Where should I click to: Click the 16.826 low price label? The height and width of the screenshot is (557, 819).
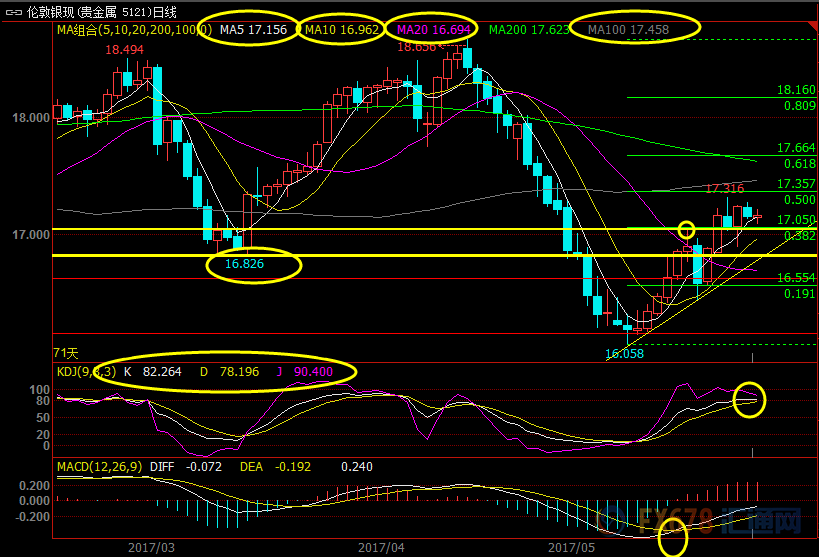coord(244,266)
